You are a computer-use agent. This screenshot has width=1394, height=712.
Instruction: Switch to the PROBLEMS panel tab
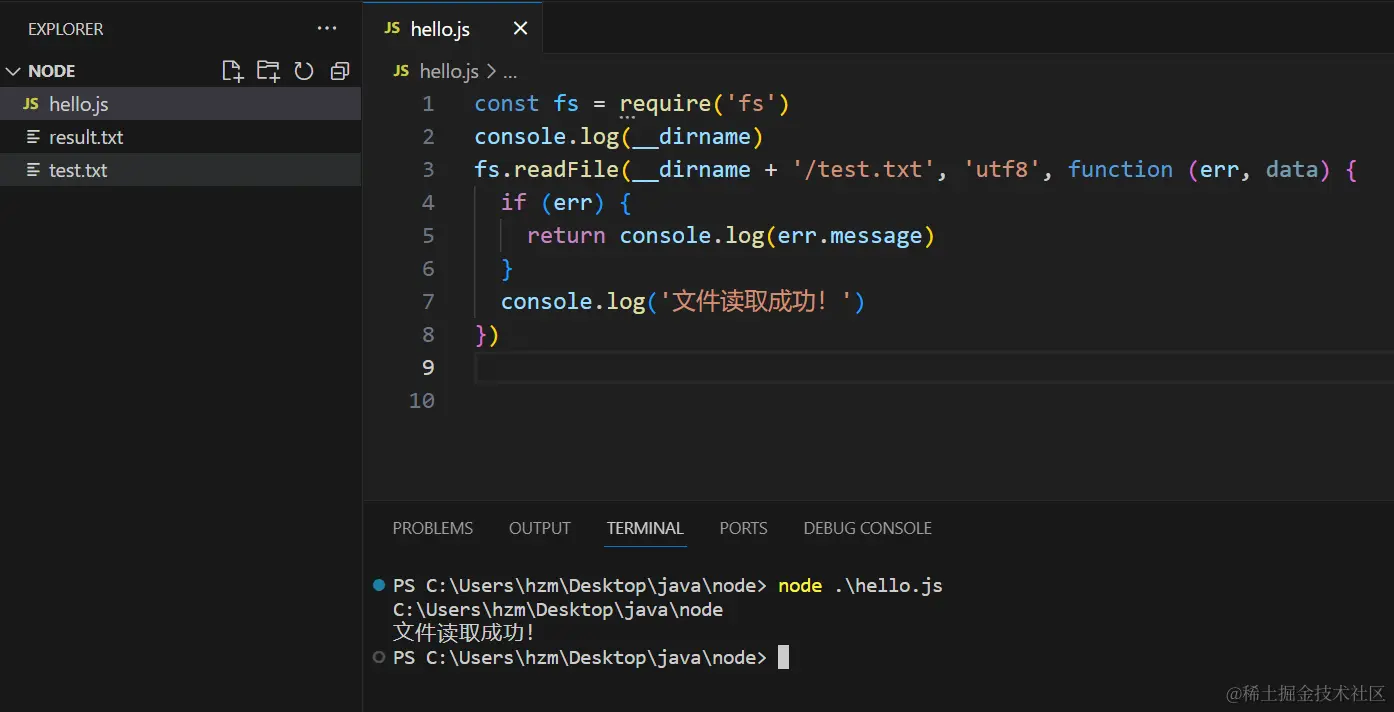point(433,528)
